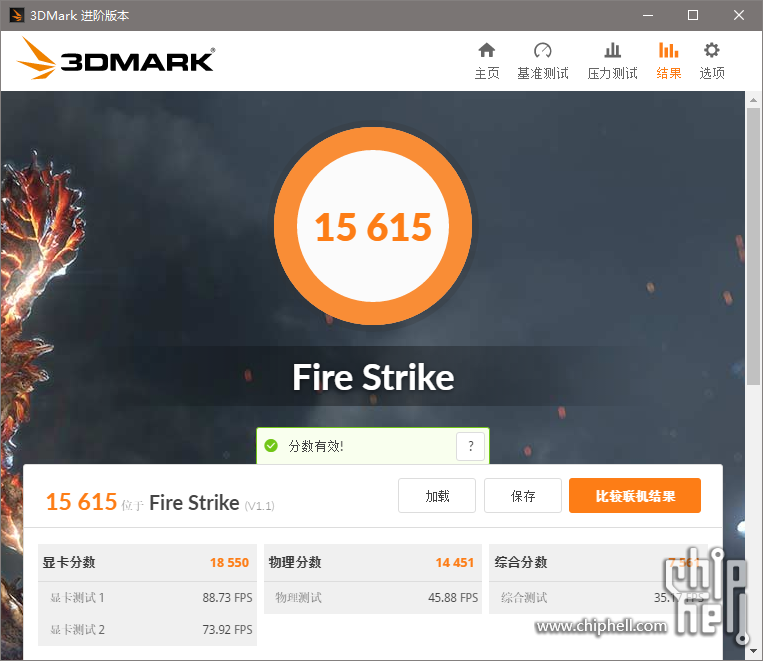Open the Options (选项) gear icon
This screenshot has height=661, width=763.
coord(711,51)
